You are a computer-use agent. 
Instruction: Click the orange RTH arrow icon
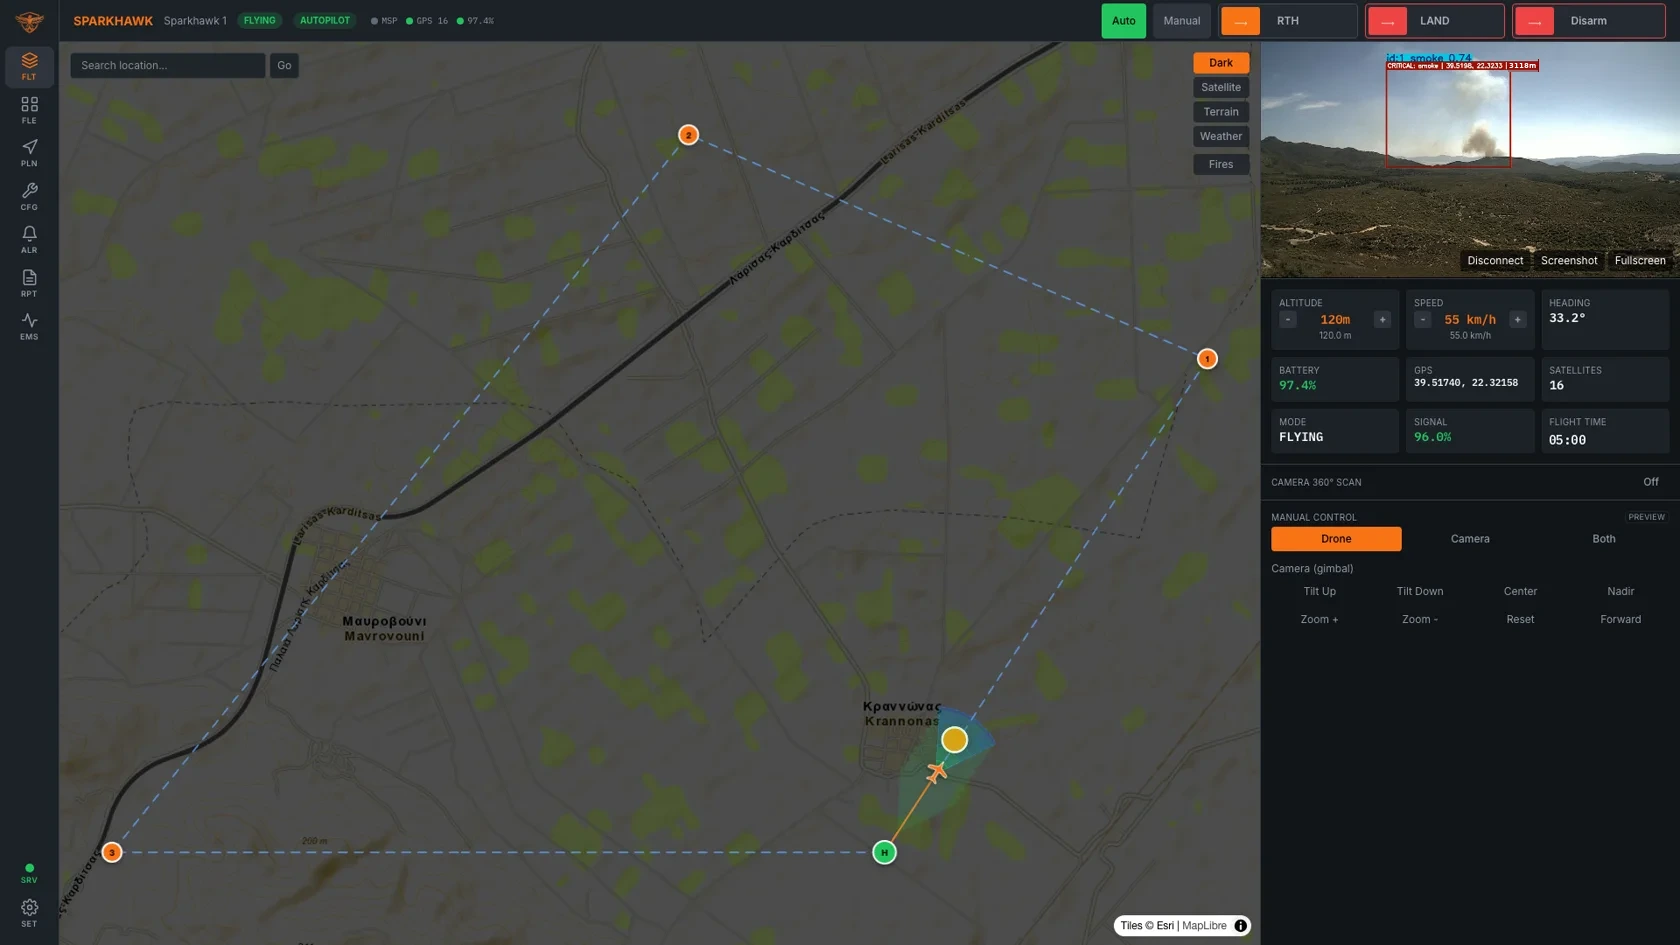(1240, 21)
